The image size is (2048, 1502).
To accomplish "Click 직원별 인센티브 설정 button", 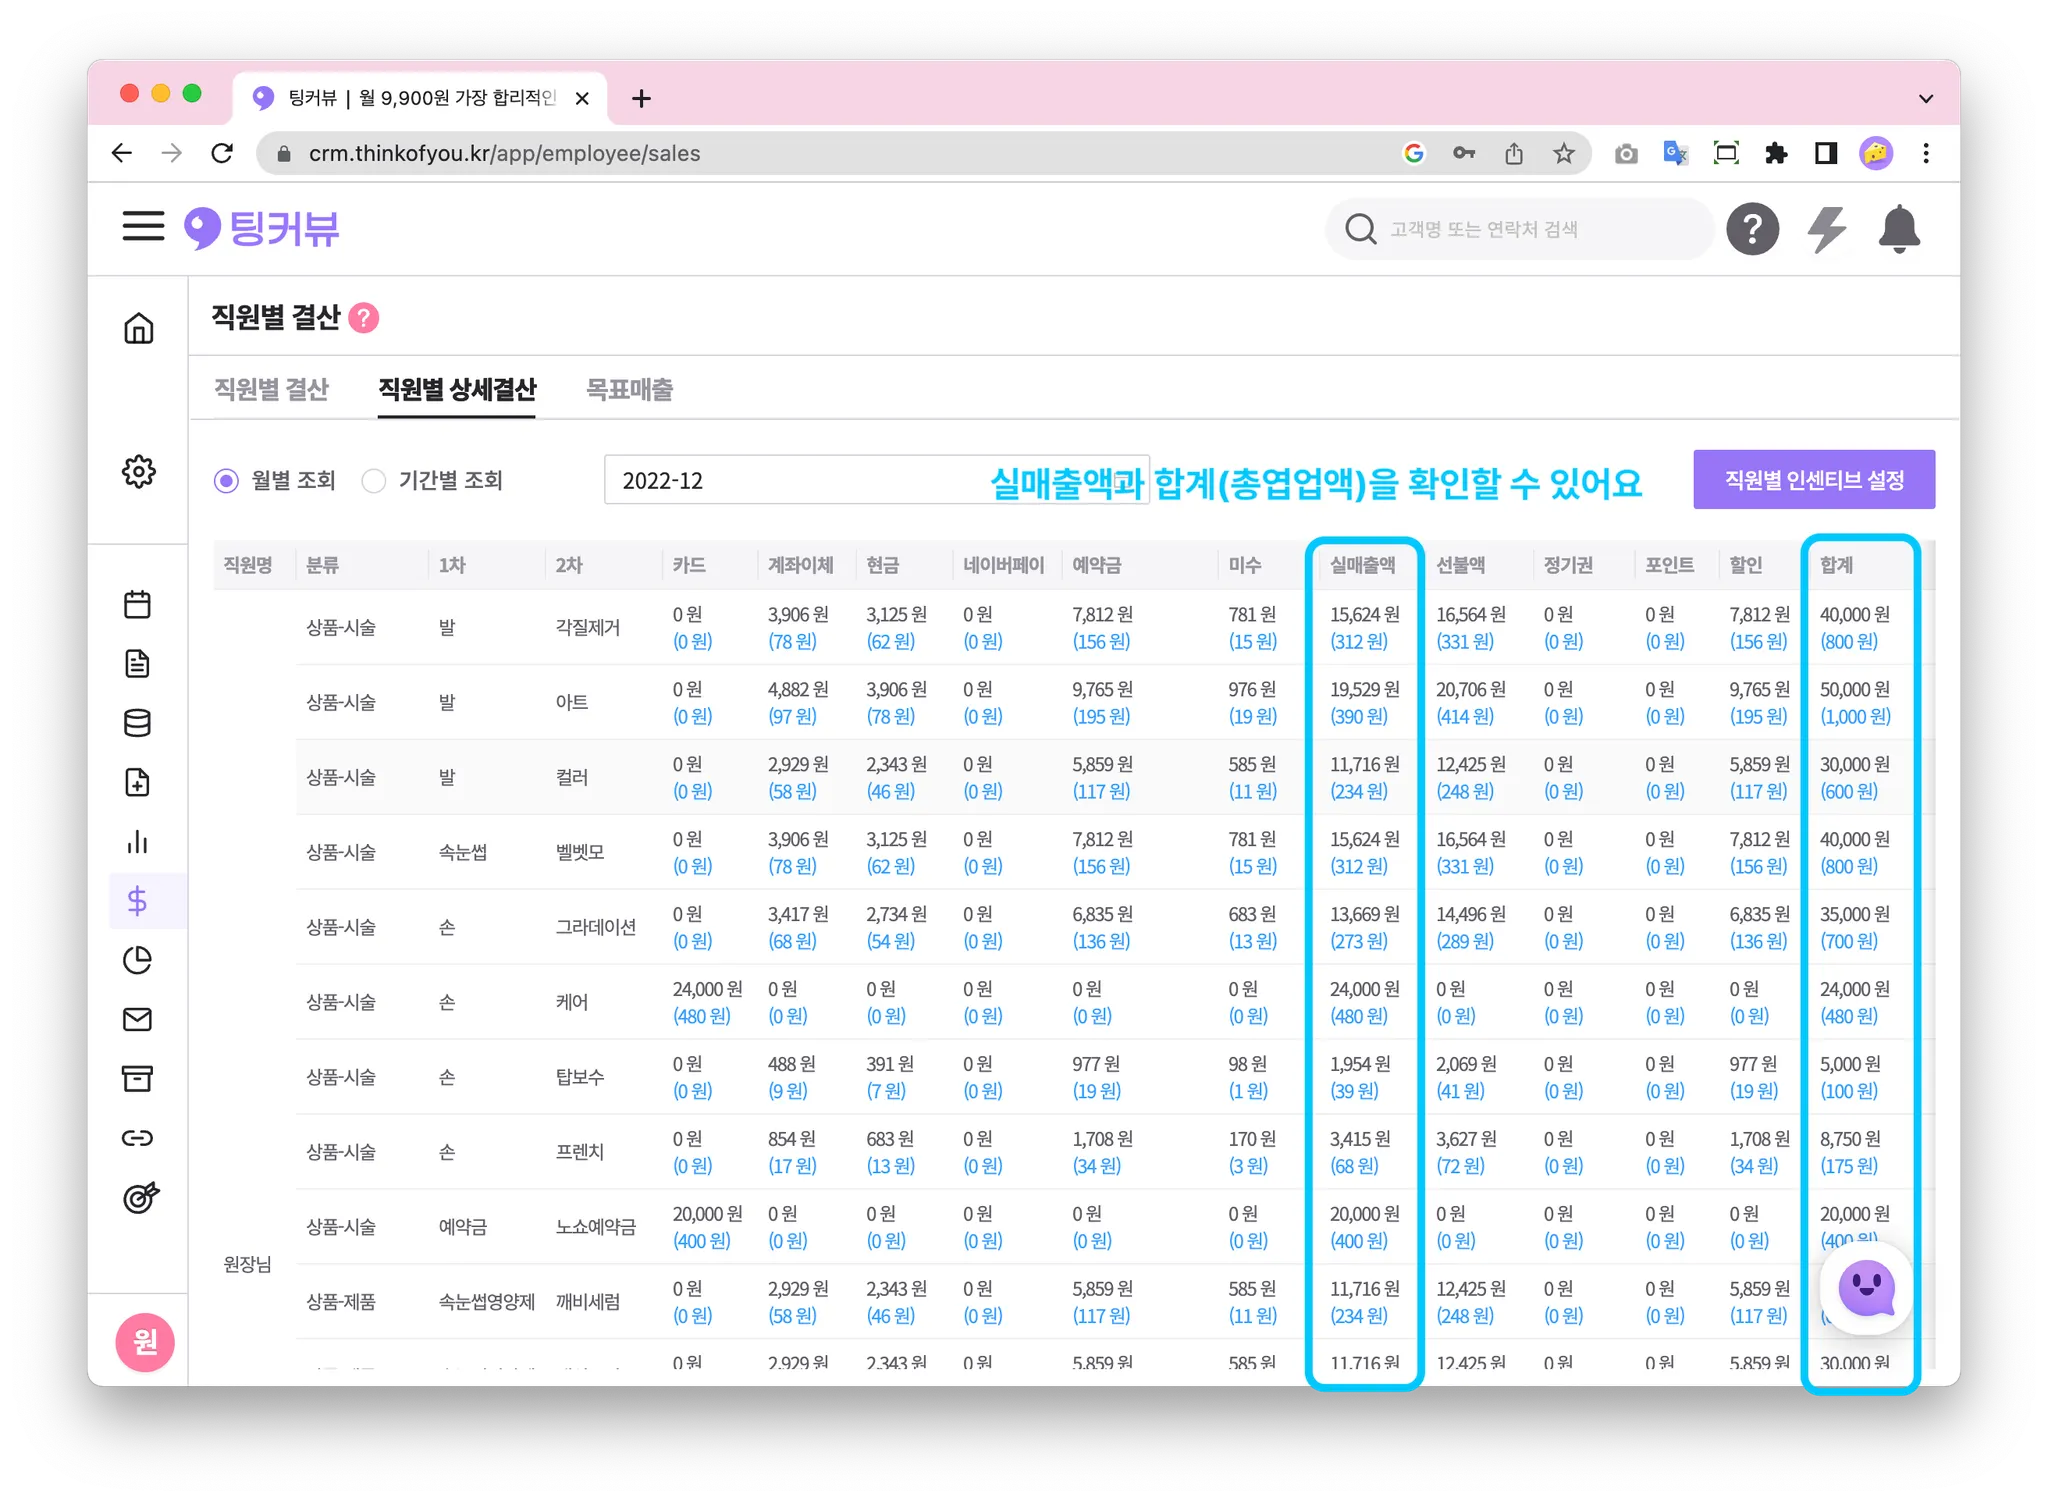I will pyautogui.click(x=1813, y=480).
